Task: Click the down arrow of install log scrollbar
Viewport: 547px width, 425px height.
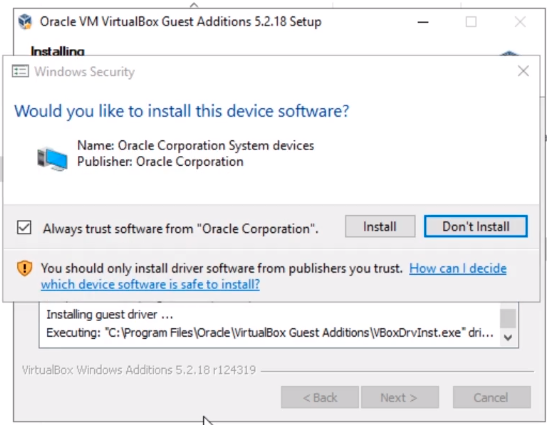Action: pyautogui.click(x=508, y=337)
